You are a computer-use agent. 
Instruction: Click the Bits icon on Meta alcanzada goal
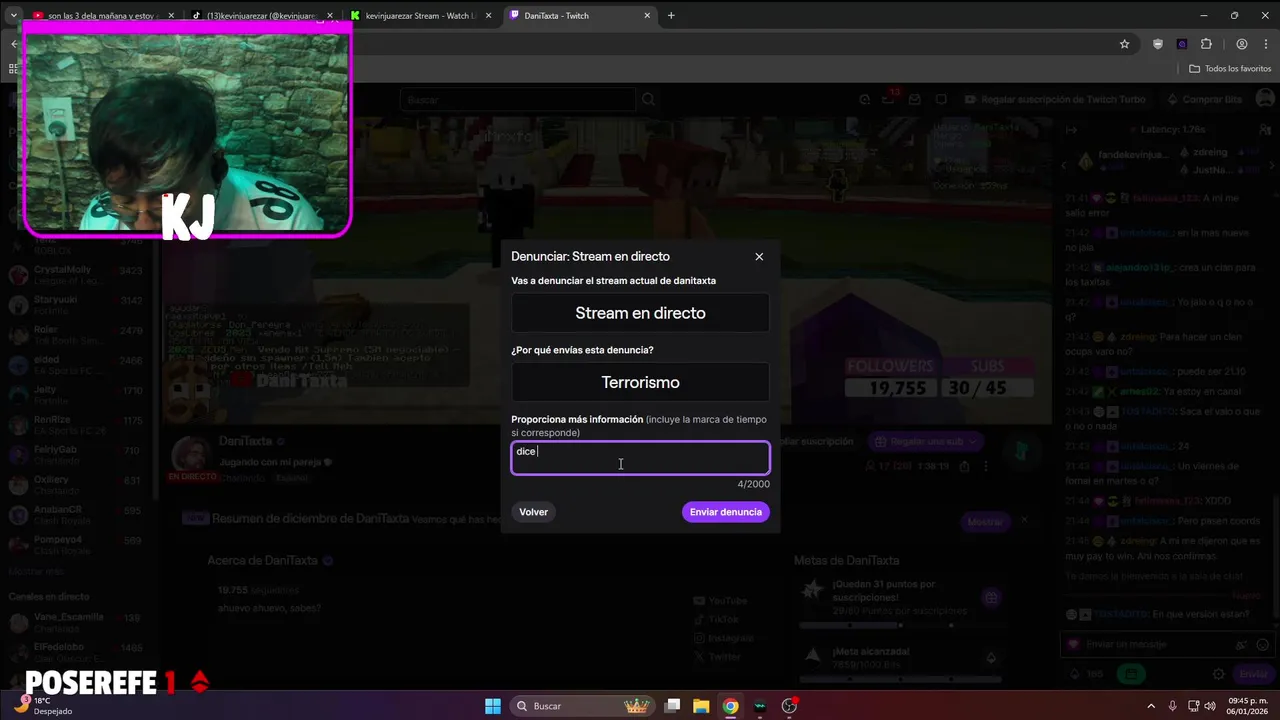click(991, 657)
